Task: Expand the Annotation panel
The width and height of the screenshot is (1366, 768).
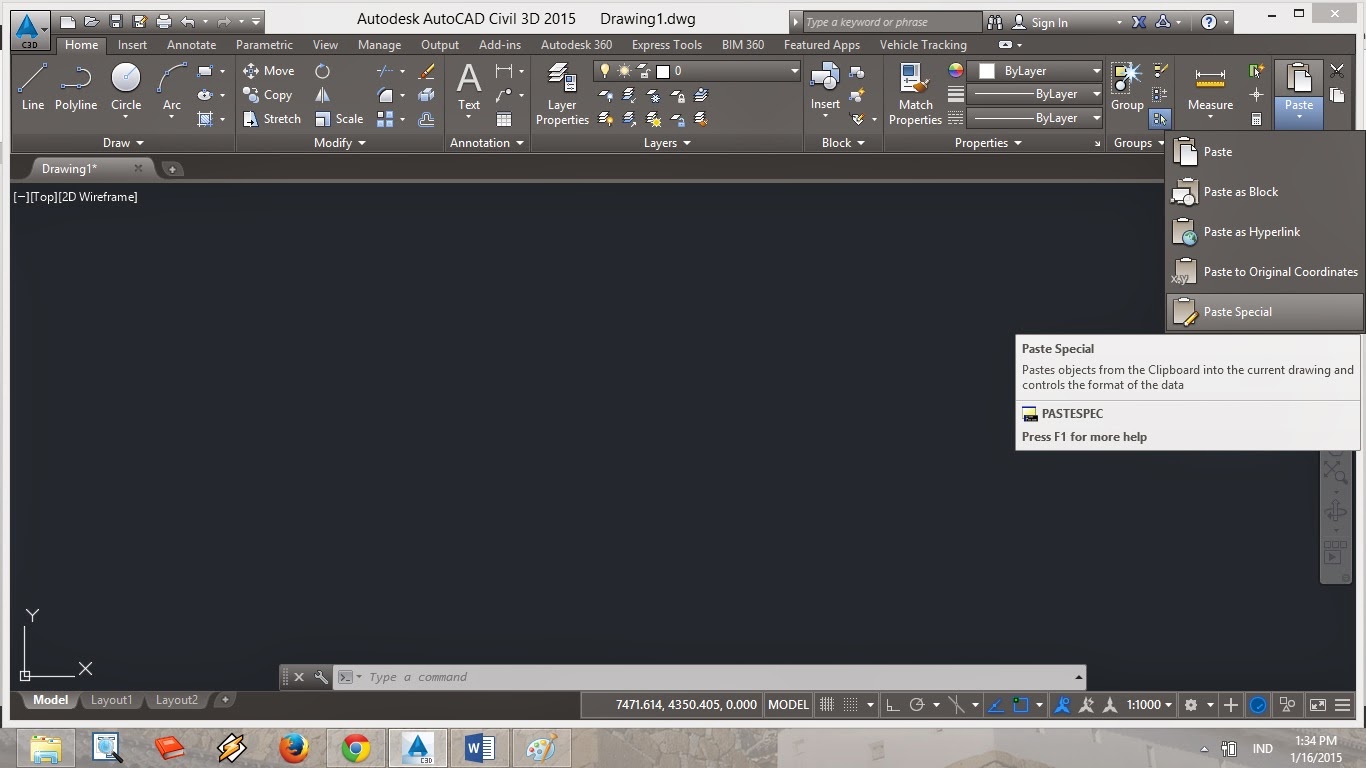Action: pos(487,143)
